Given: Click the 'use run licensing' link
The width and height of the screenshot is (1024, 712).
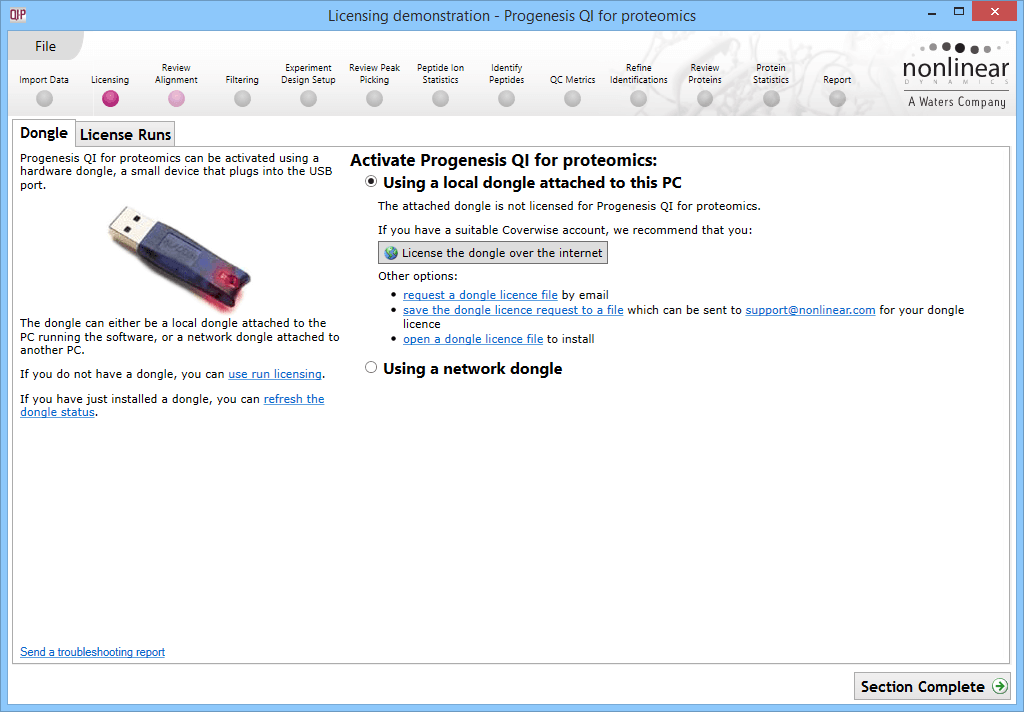Looking at the screenshot, I should (x=275, y=374).
